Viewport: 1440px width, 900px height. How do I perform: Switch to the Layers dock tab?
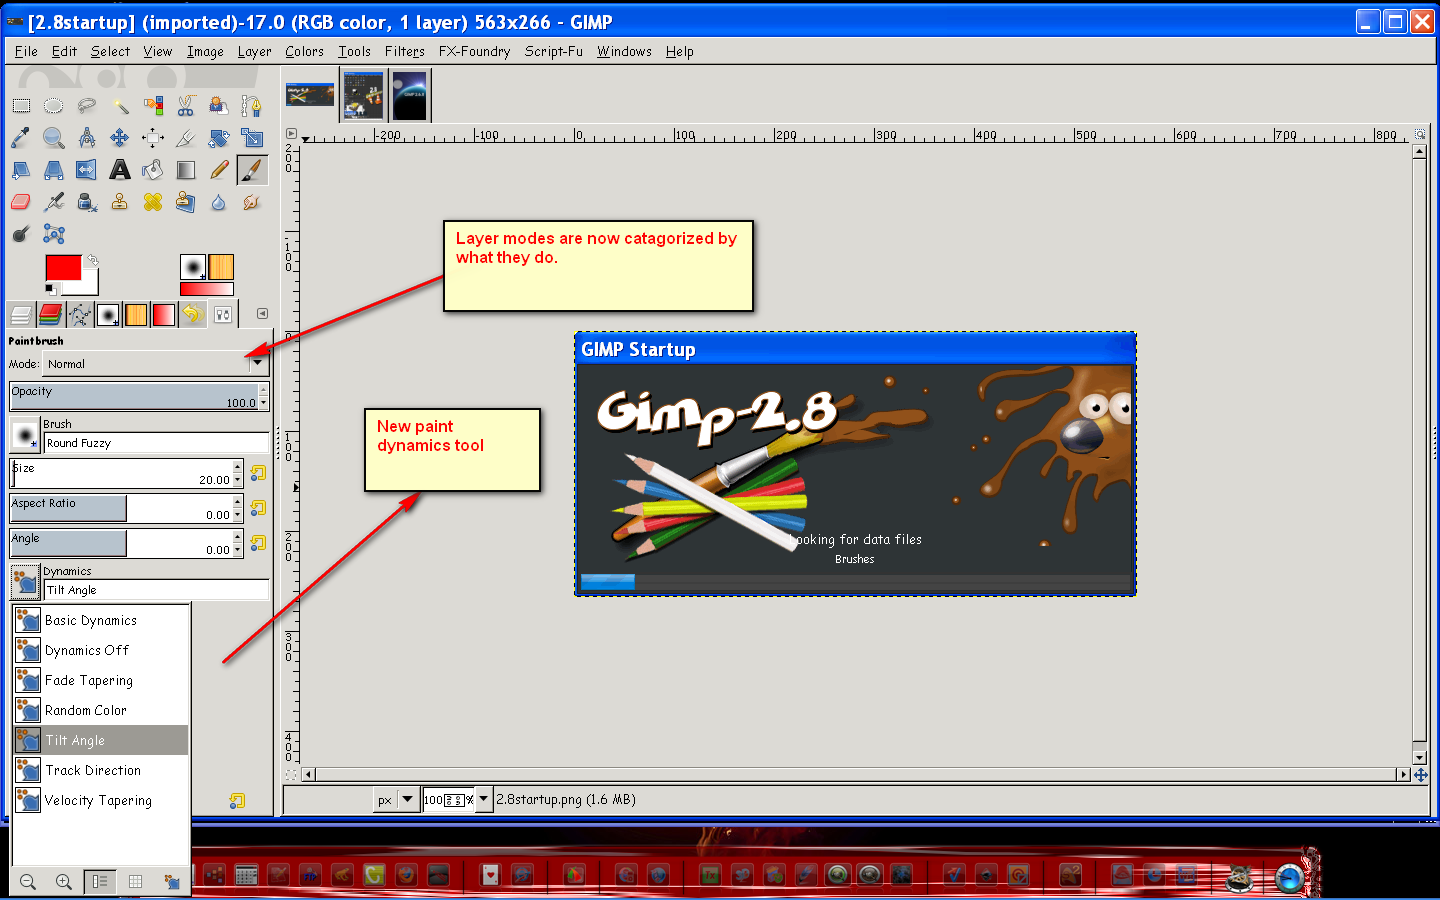coord(21,315)
